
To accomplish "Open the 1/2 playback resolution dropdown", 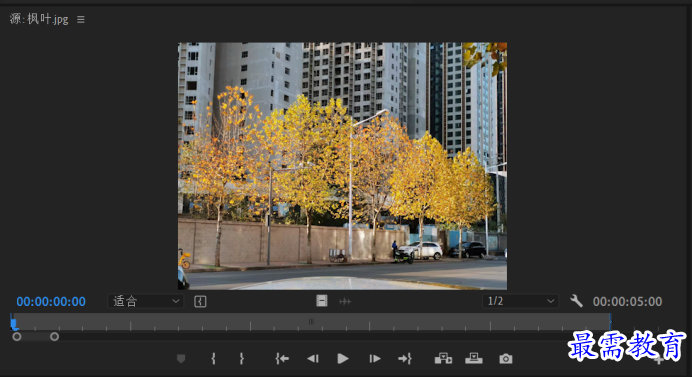I will coord(520,301).
